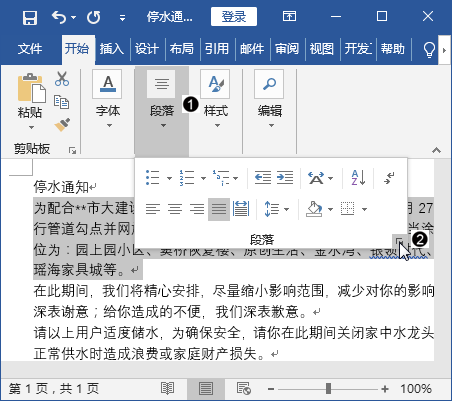Open the shading color dropdown arrow
The width and height of the screenshot is (452, 401).
tap(330, 209)
